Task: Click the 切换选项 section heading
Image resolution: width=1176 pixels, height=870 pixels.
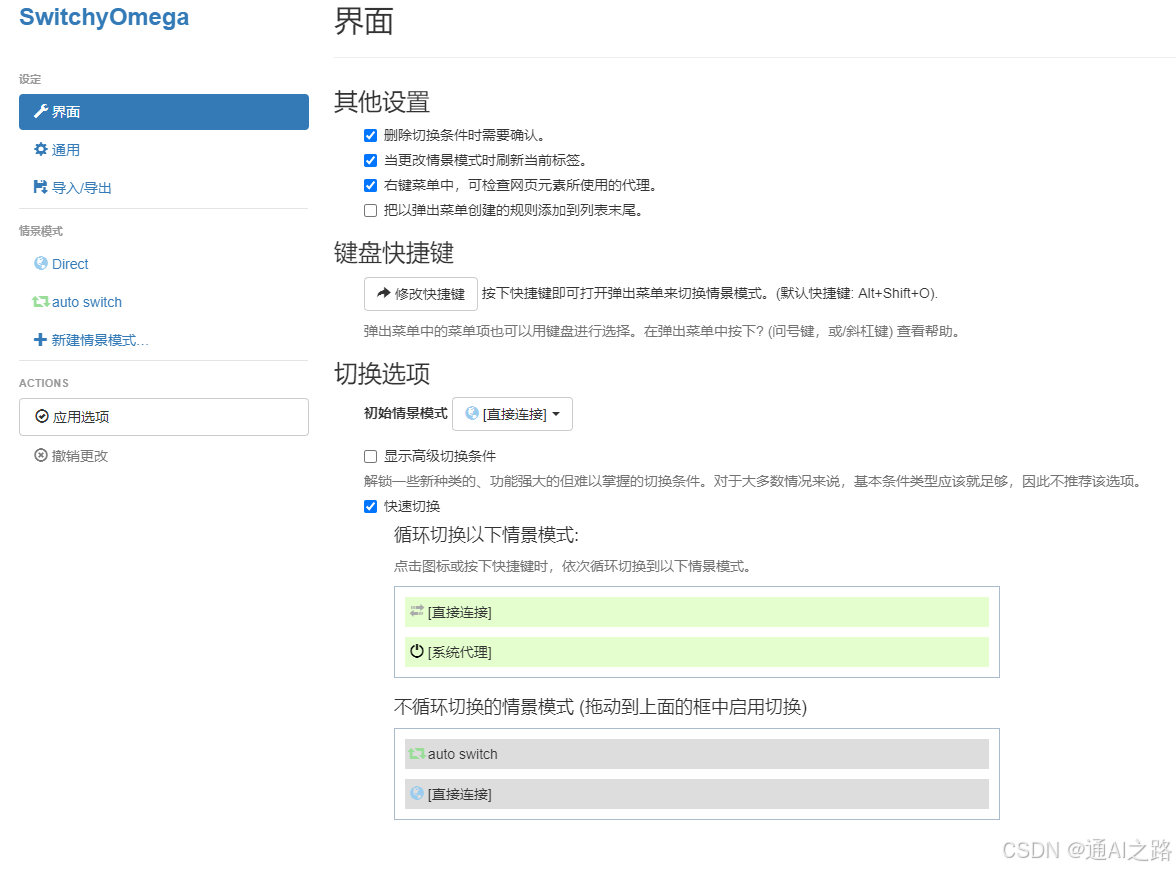Action: pyautogui.click(x=382, y=374)
